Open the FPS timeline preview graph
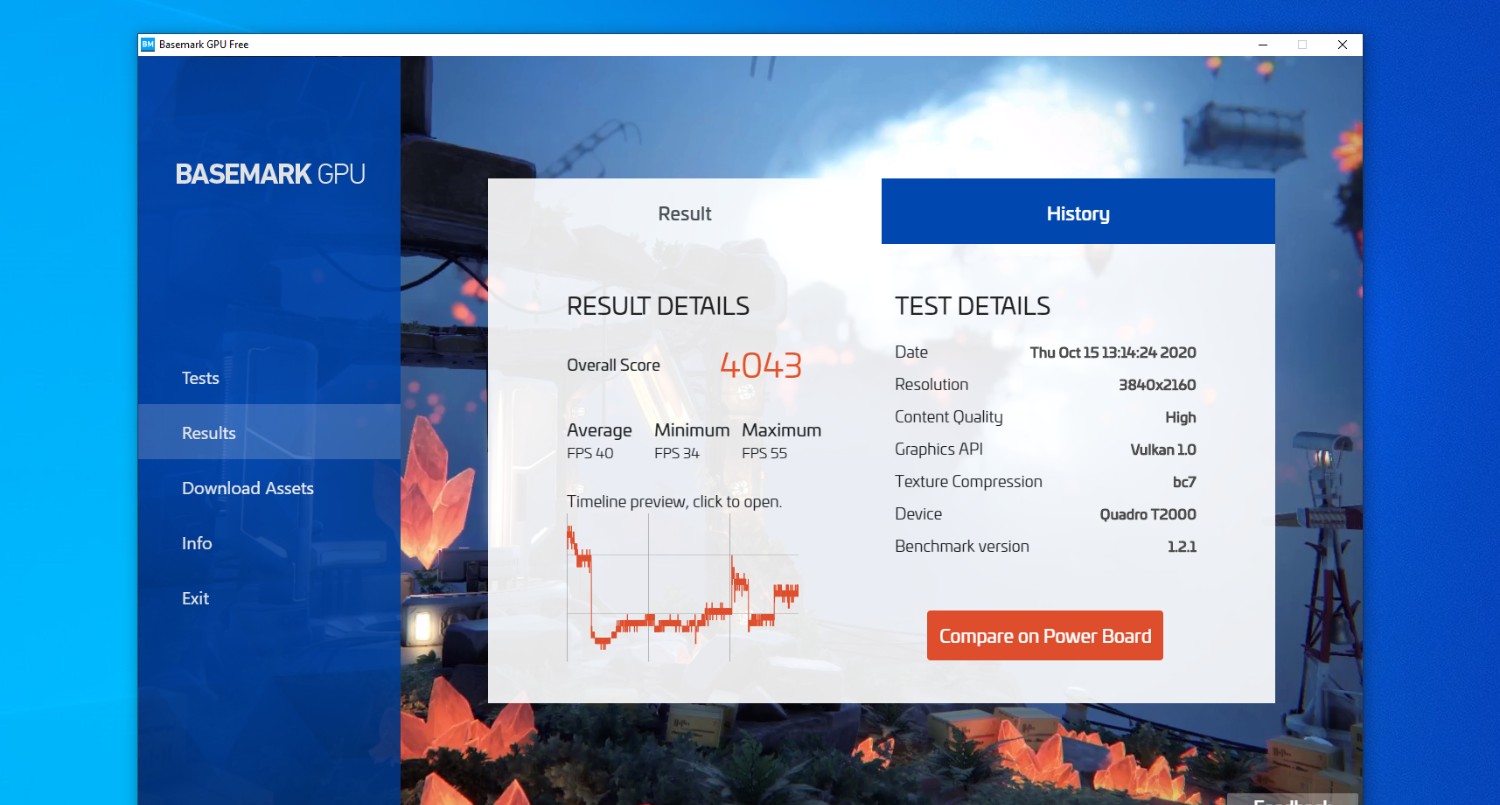 coord(683,588)
